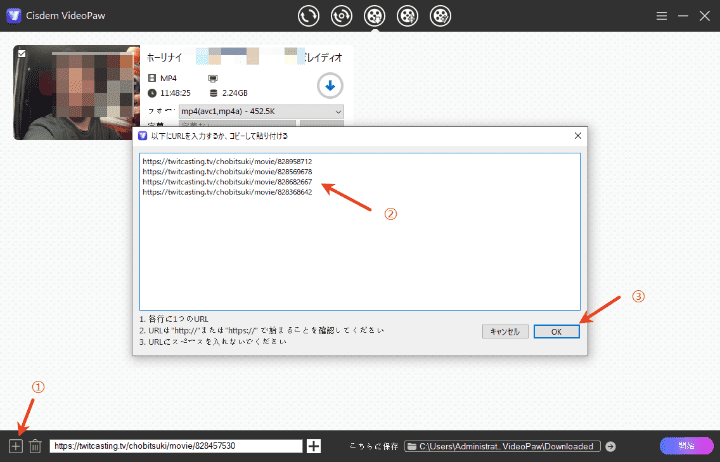Click the キャンセル button
Screen dimensions: 720x462
505,332
